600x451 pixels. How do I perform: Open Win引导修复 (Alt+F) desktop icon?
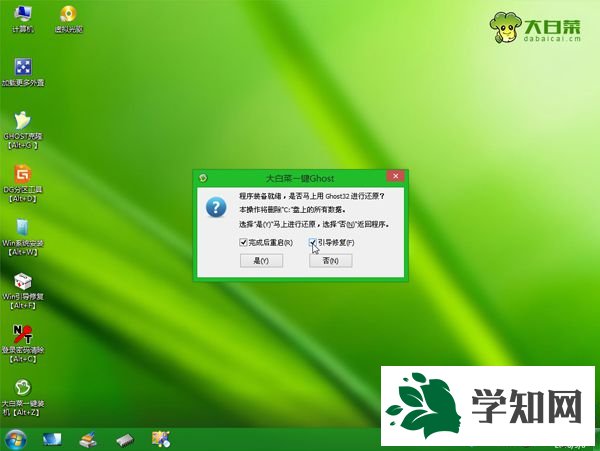23,291
